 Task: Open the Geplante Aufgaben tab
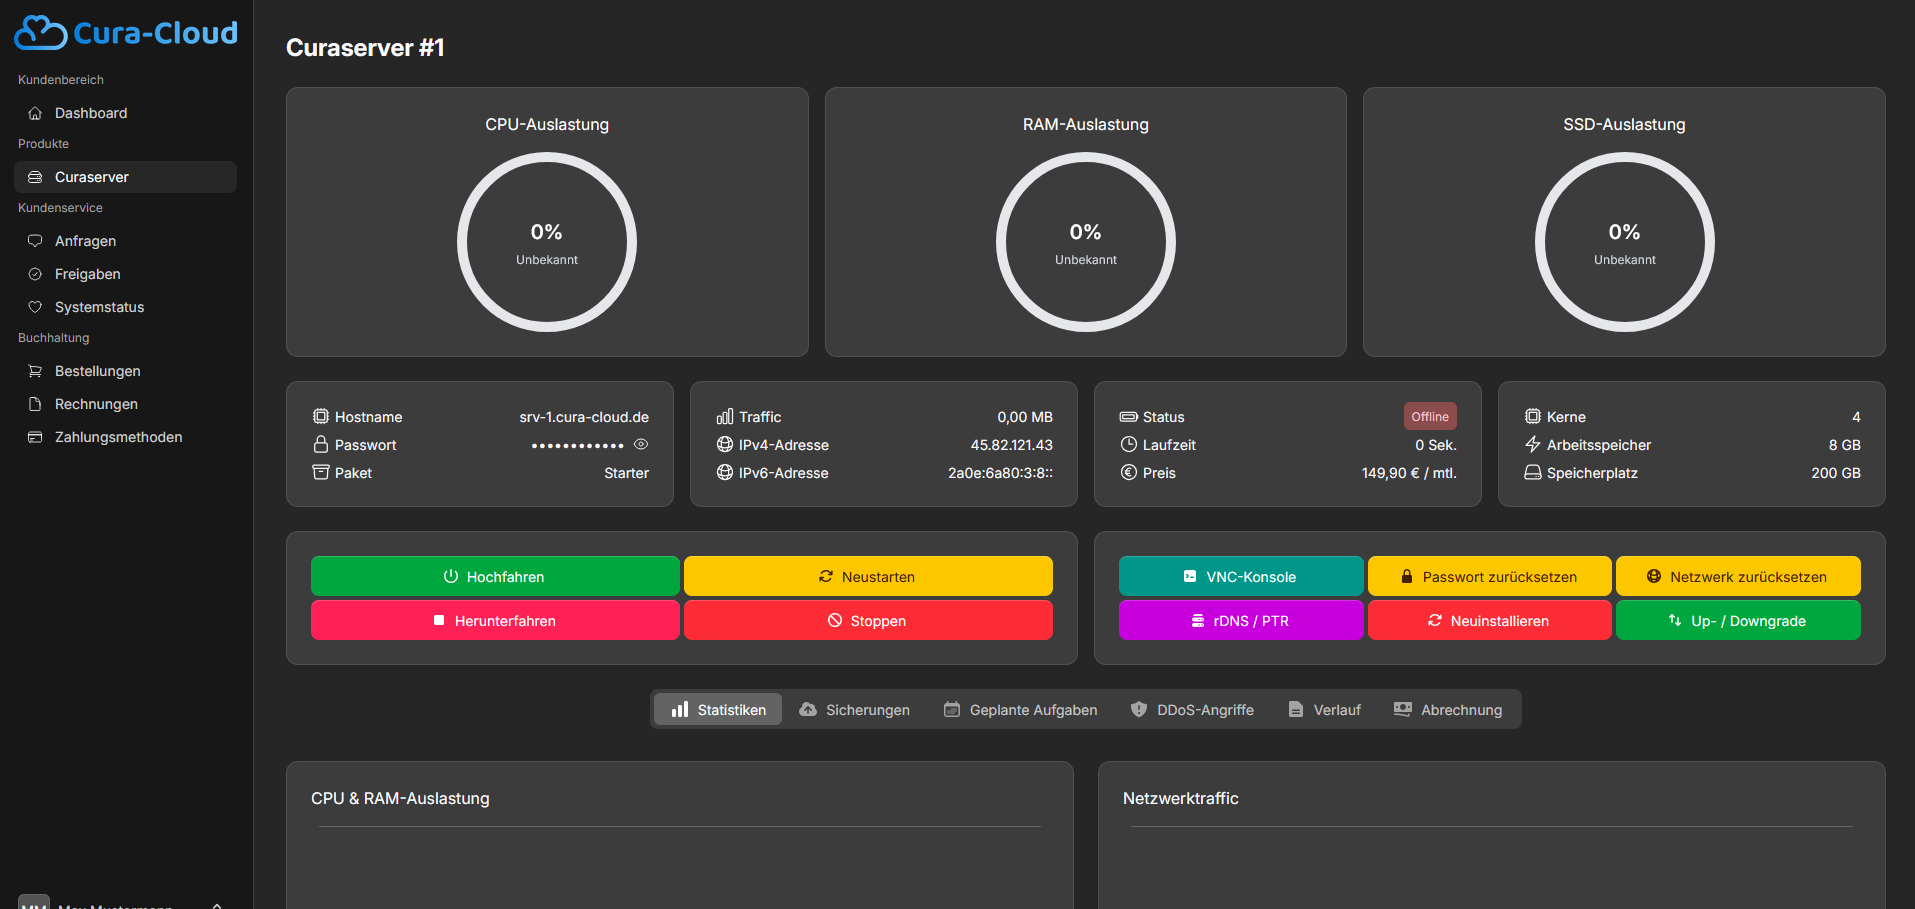[x=1020, y=710]
